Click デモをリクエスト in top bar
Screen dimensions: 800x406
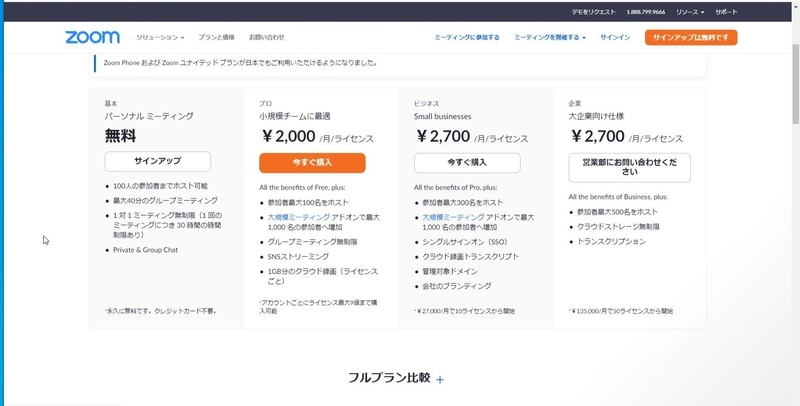click(593, 12)
